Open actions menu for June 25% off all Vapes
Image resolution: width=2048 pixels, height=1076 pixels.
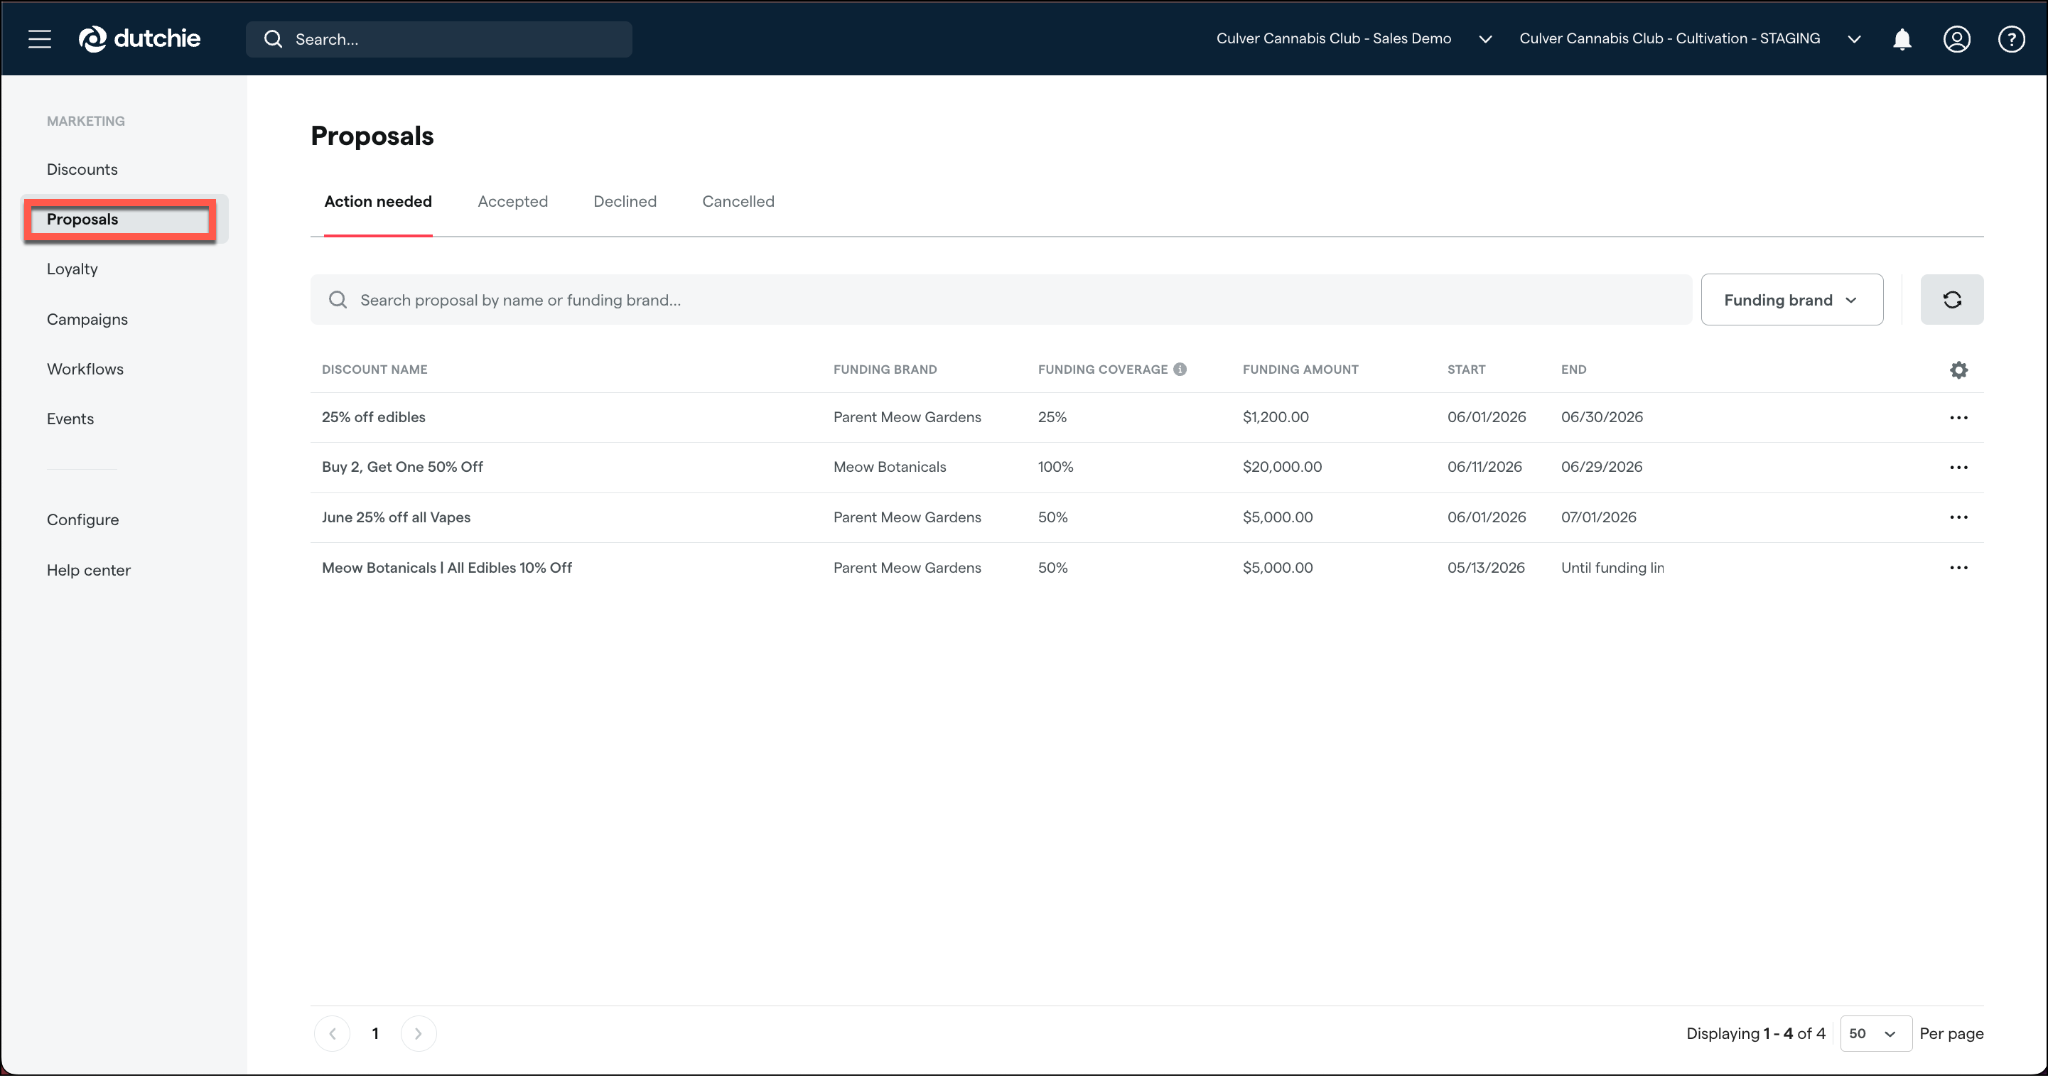(x=1959, y=517)
